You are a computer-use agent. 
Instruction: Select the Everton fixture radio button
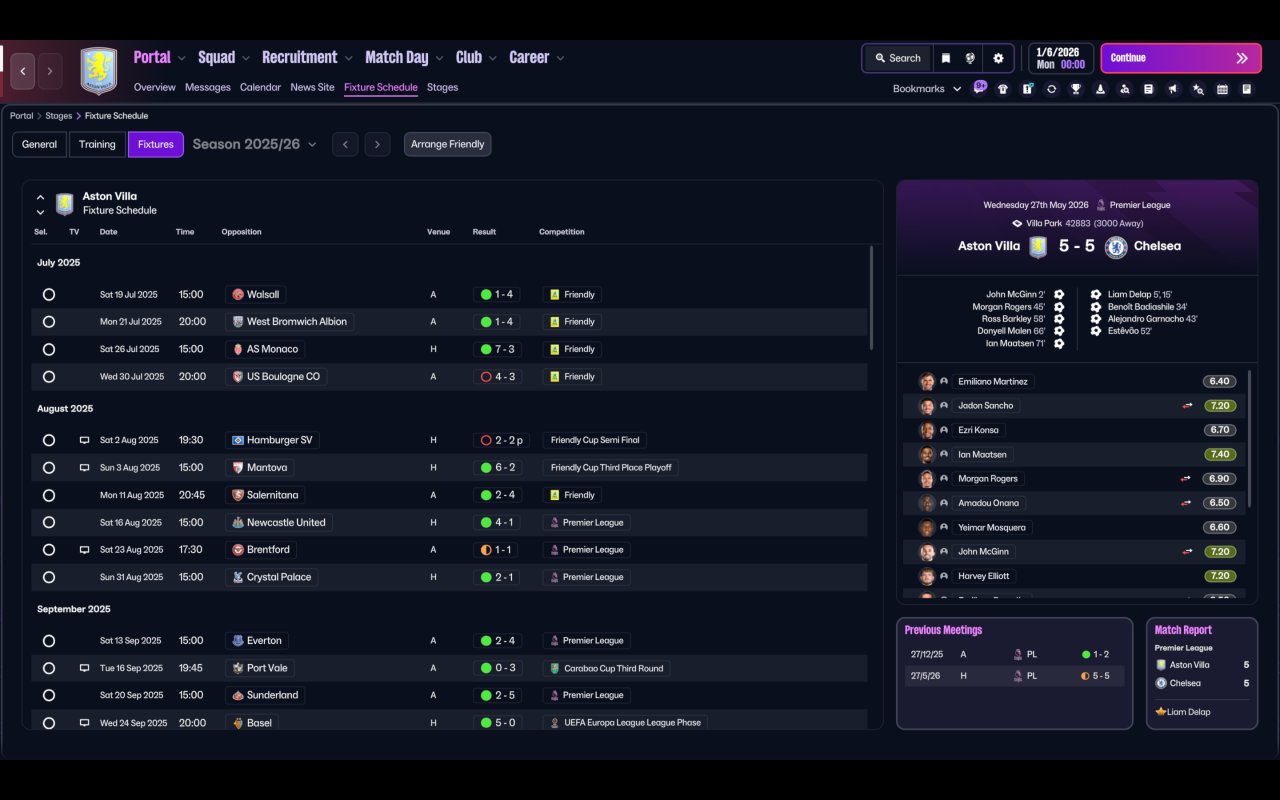[49, 641]
